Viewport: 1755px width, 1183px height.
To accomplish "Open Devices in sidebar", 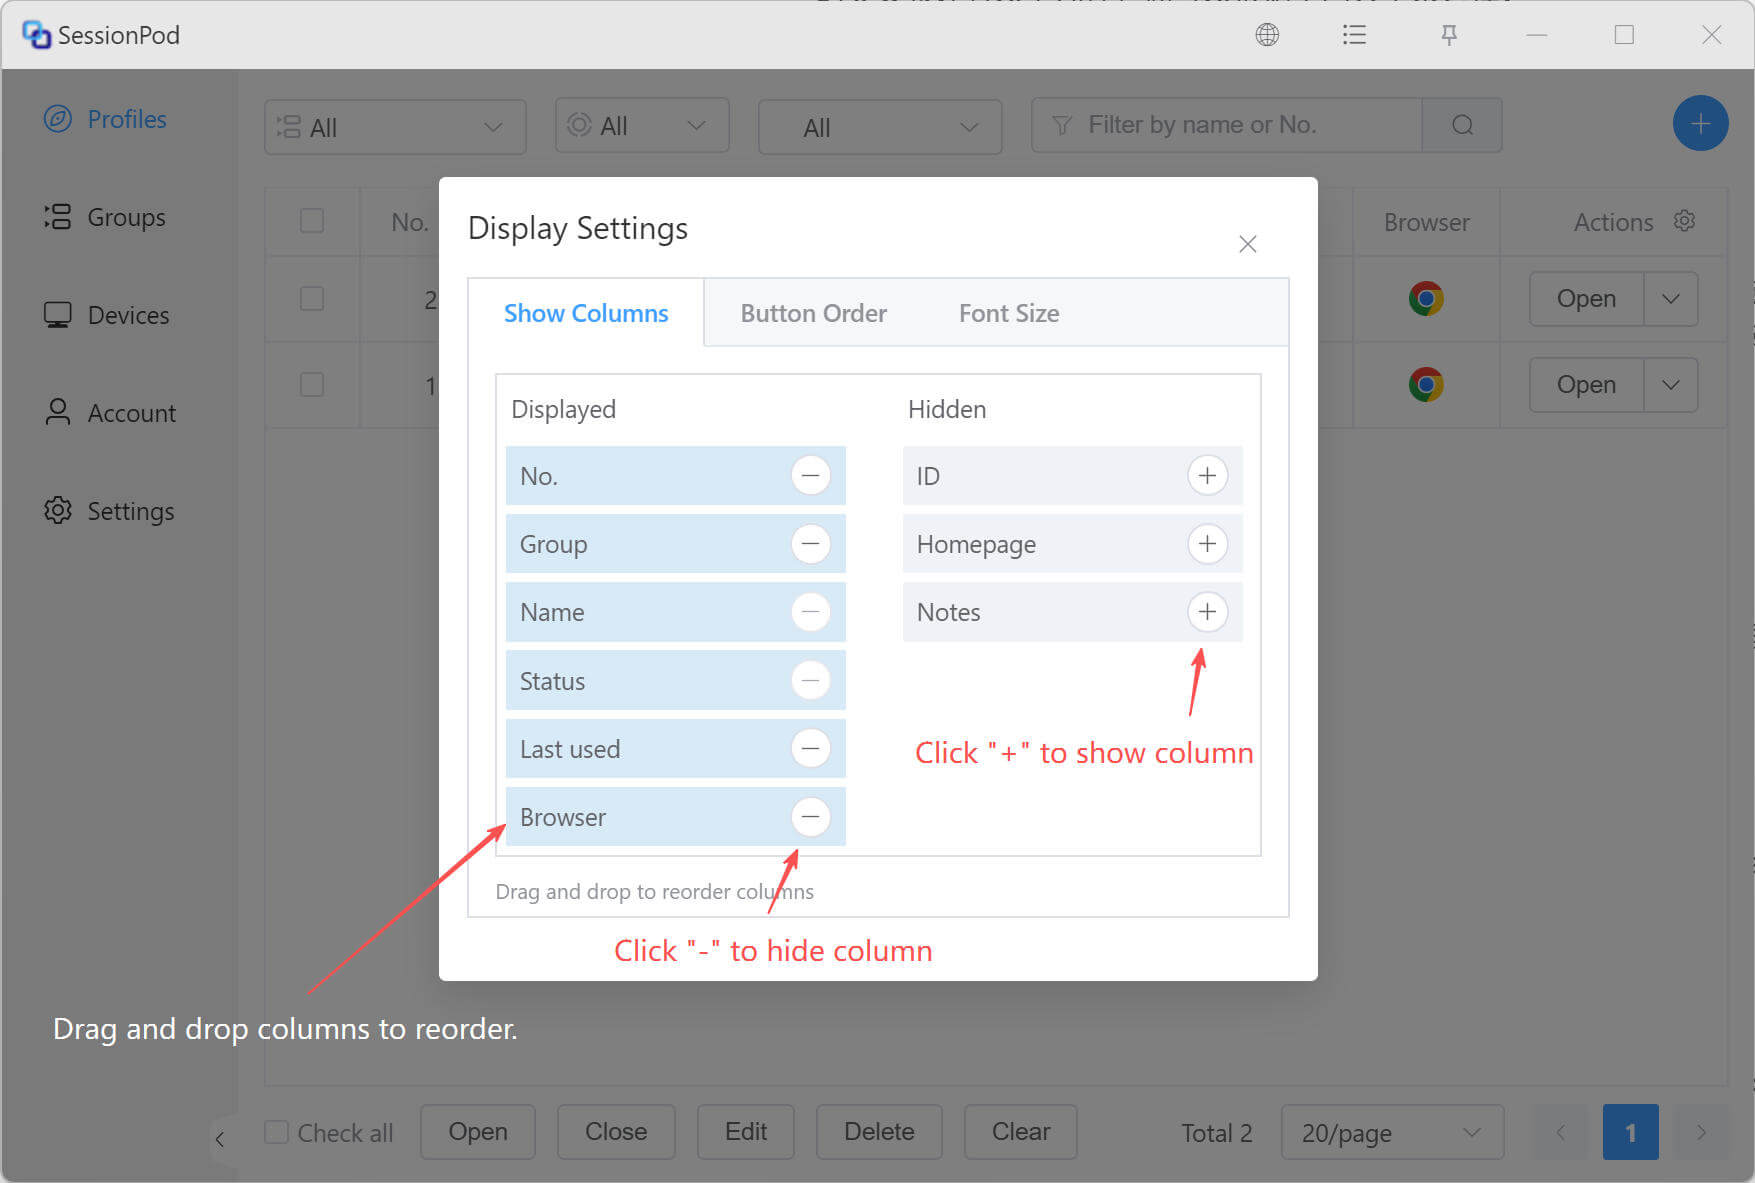I will tap(107, 315).
